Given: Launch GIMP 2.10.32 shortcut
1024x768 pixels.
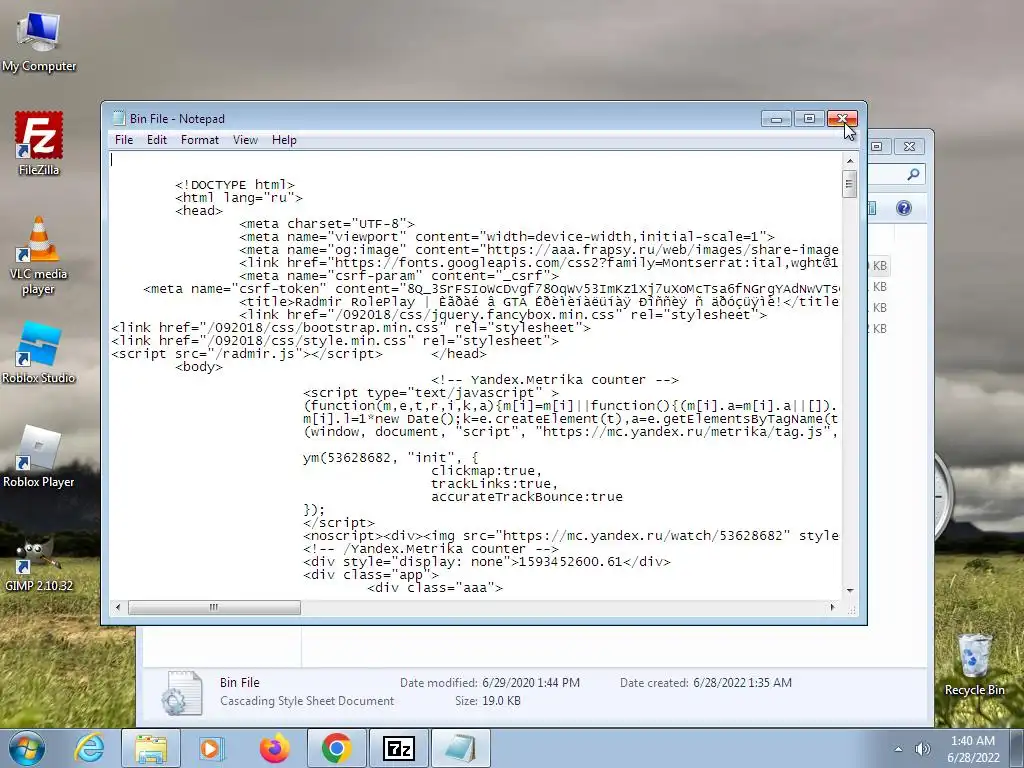Looking at the screenshot, I should click(x=39, y=562).
